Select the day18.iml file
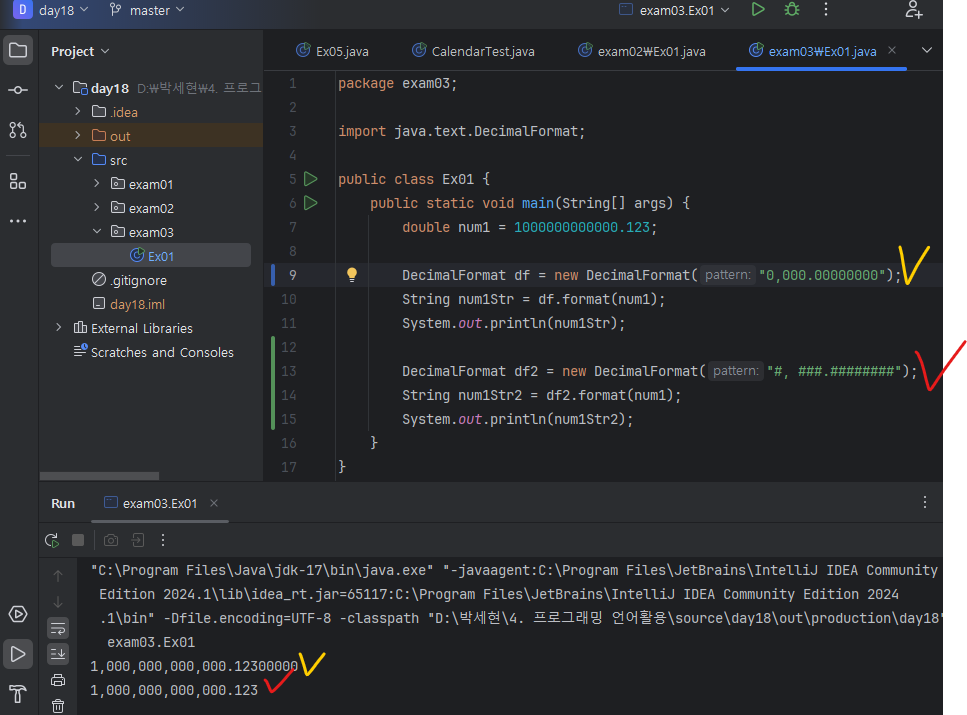Screen dimensions: 967x715 (129, 304)
